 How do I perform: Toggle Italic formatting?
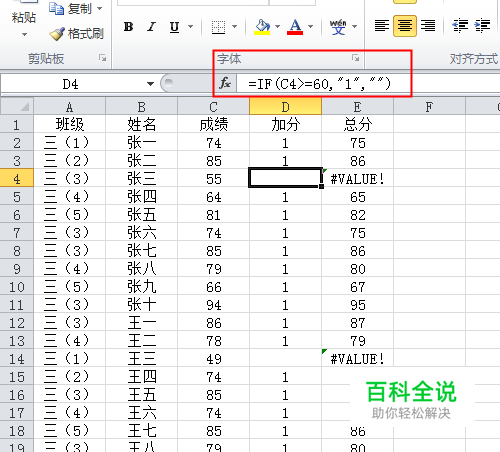click(x=151, y=26)
